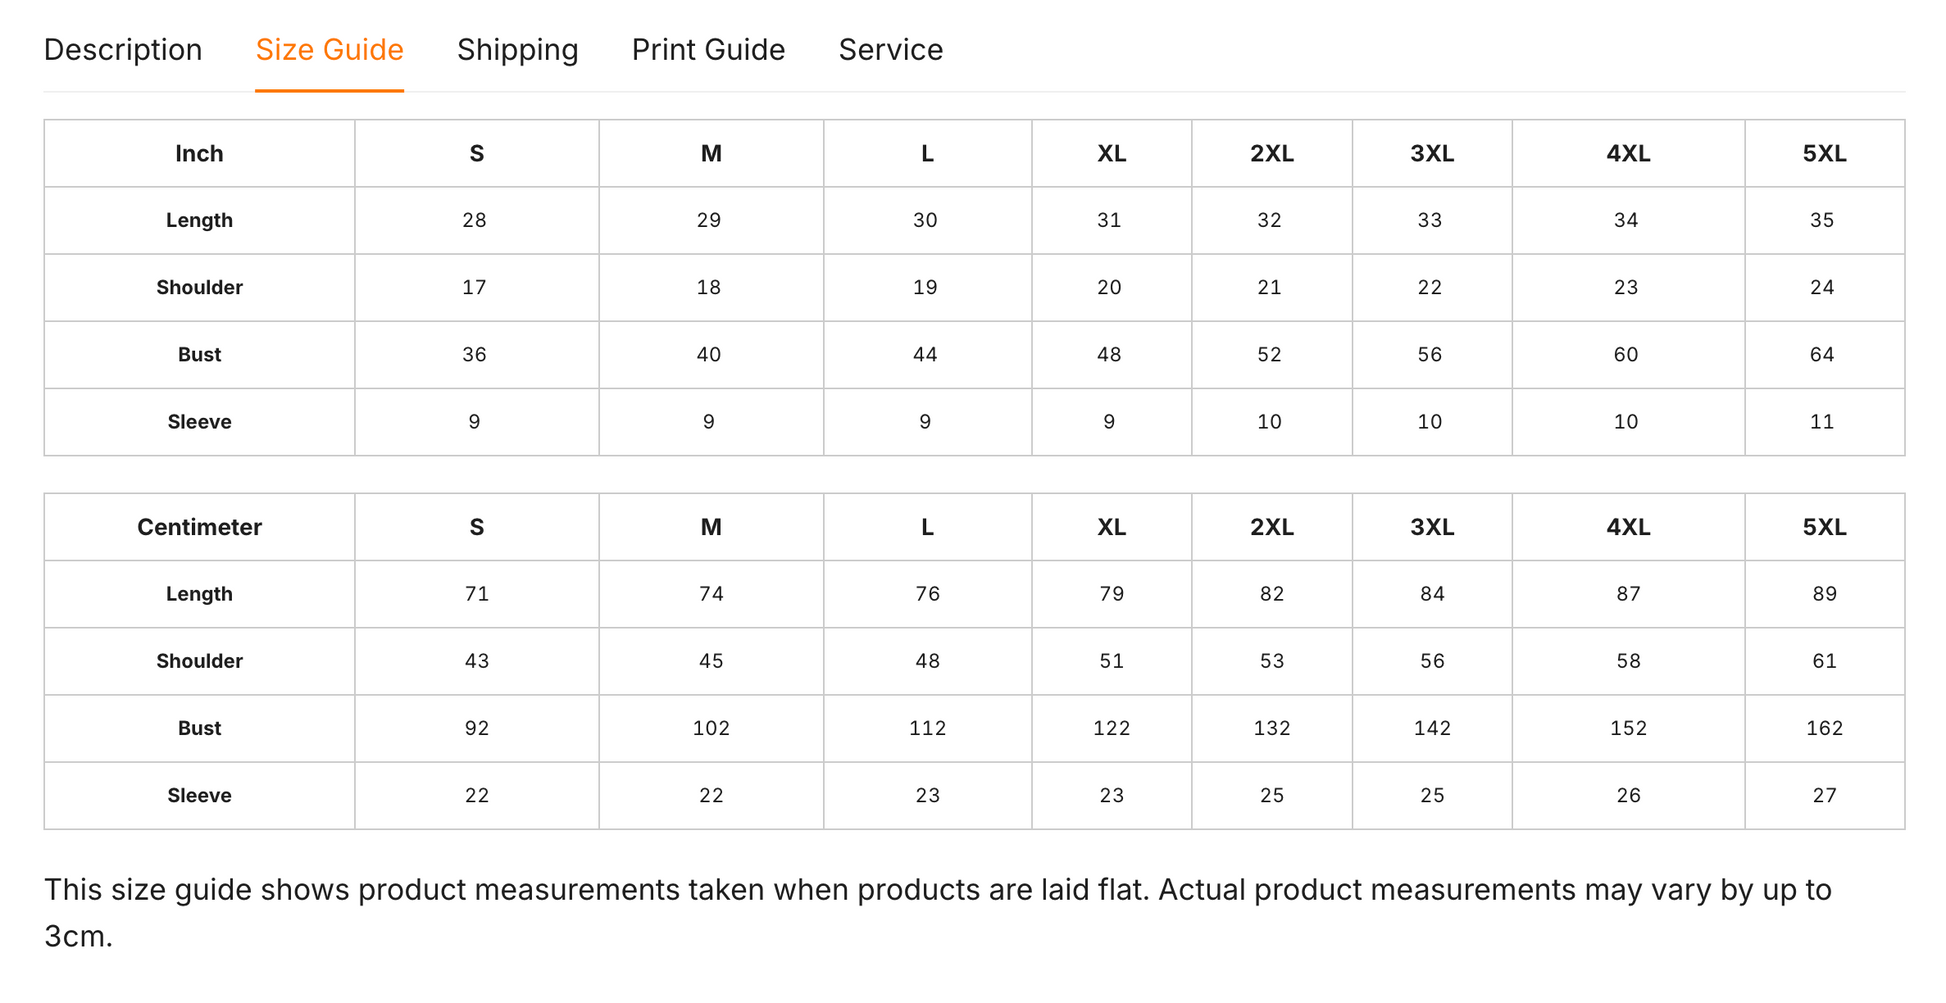Click the 11 sleeve value for 5XL
This screenshot has height=1003, width=1946.
(x=1824, y=422)
